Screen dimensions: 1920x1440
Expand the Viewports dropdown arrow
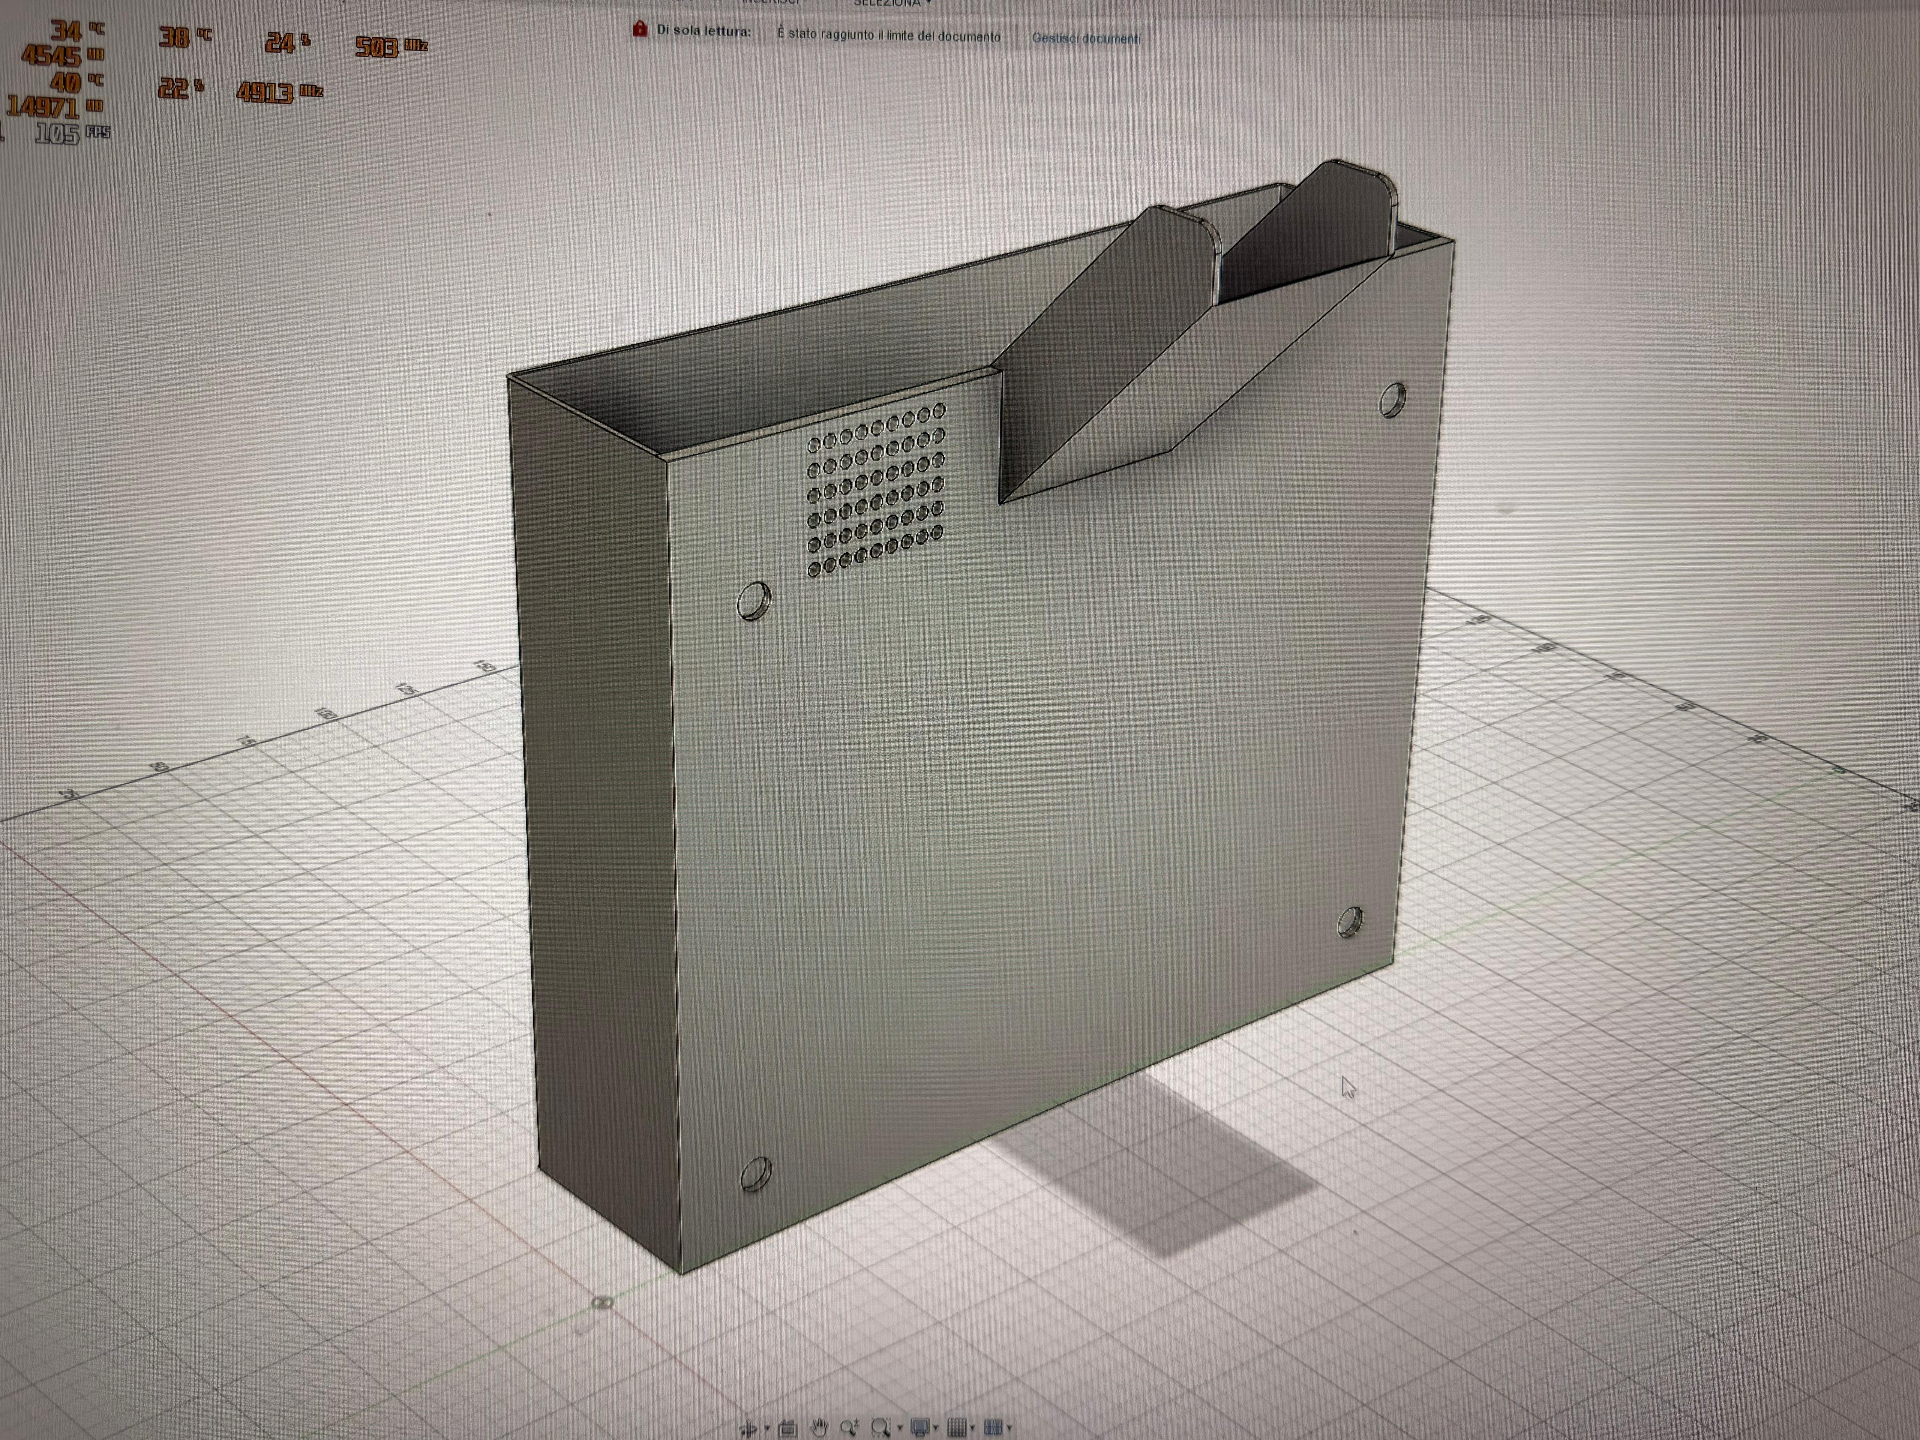(1009, 1428)
